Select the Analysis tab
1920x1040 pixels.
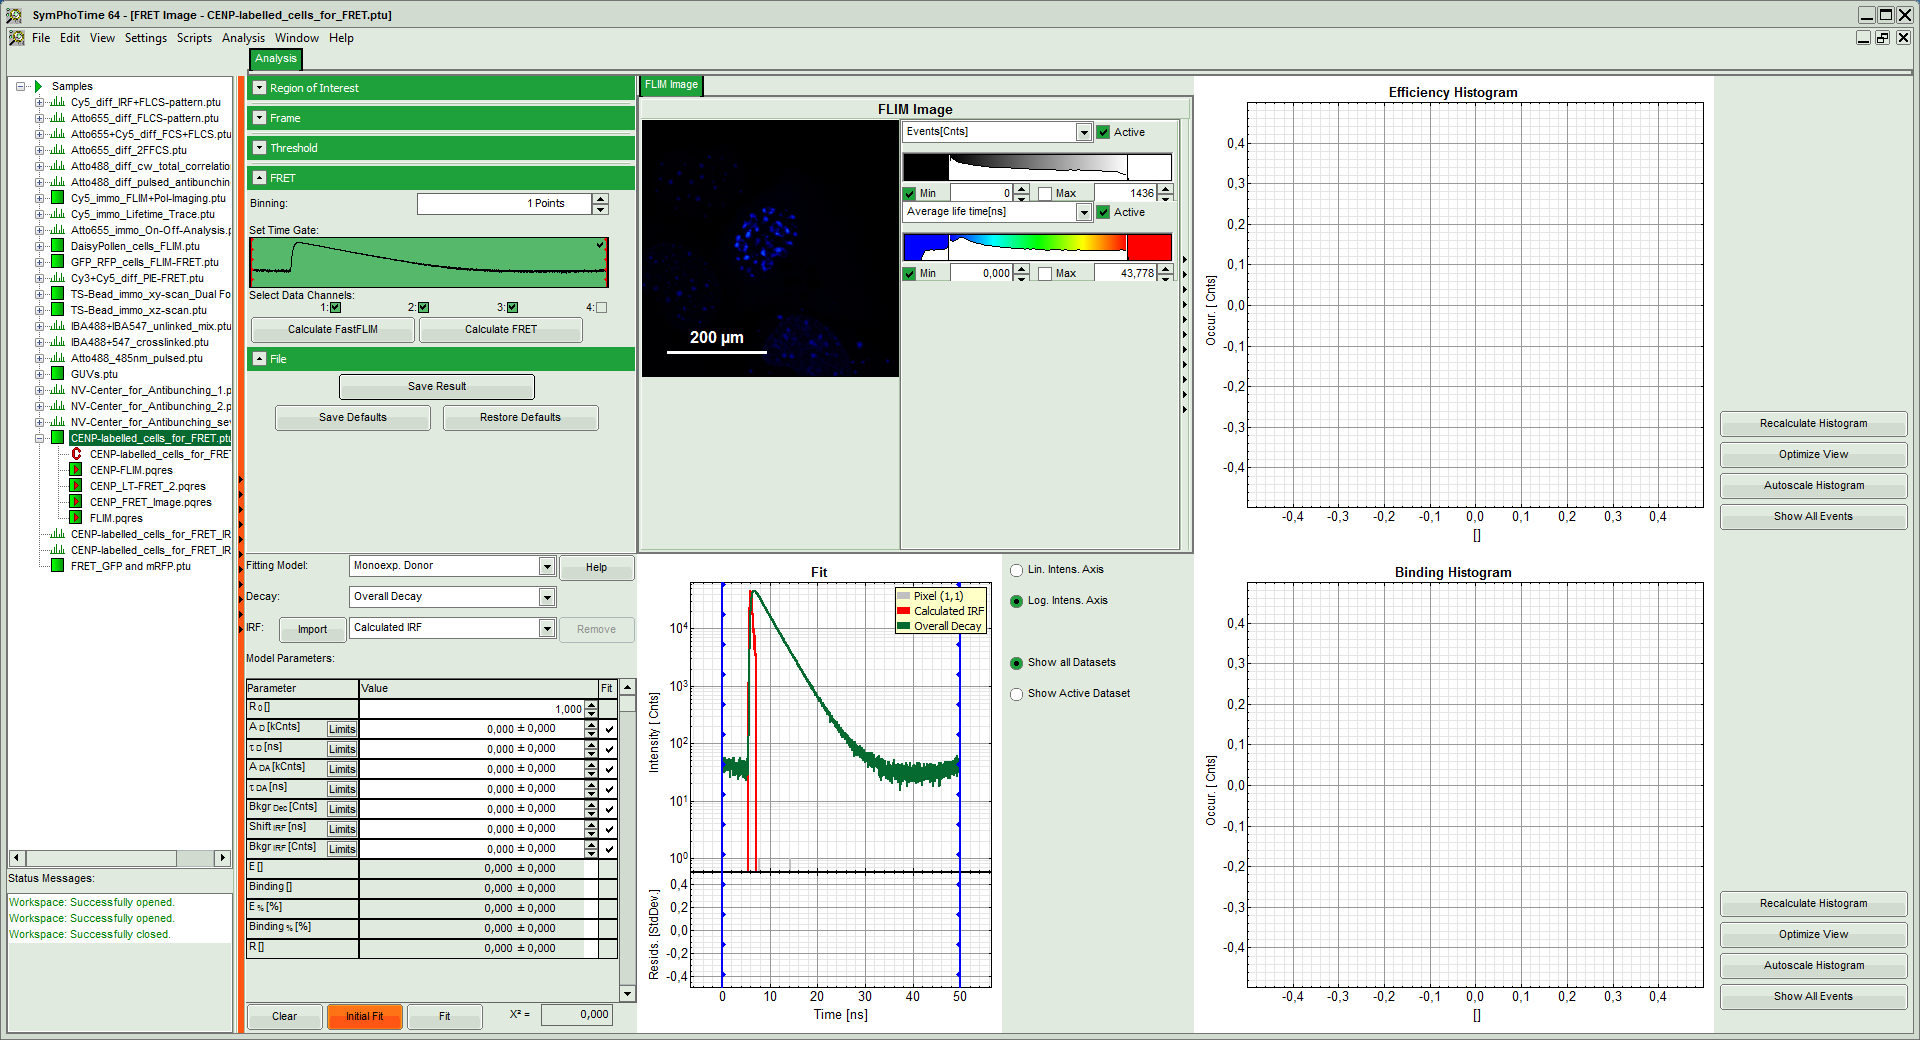(276, 59)
